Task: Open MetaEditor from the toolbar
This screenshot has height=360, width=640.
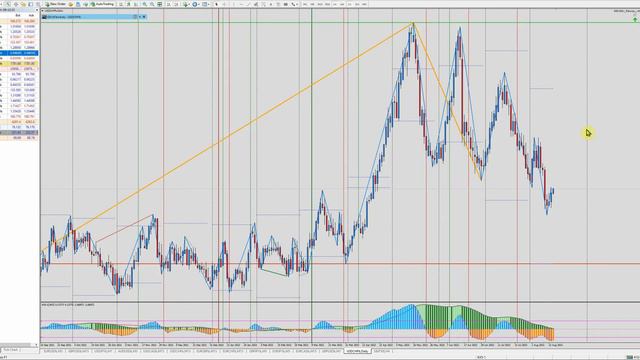Action: [x=71, y=4]
